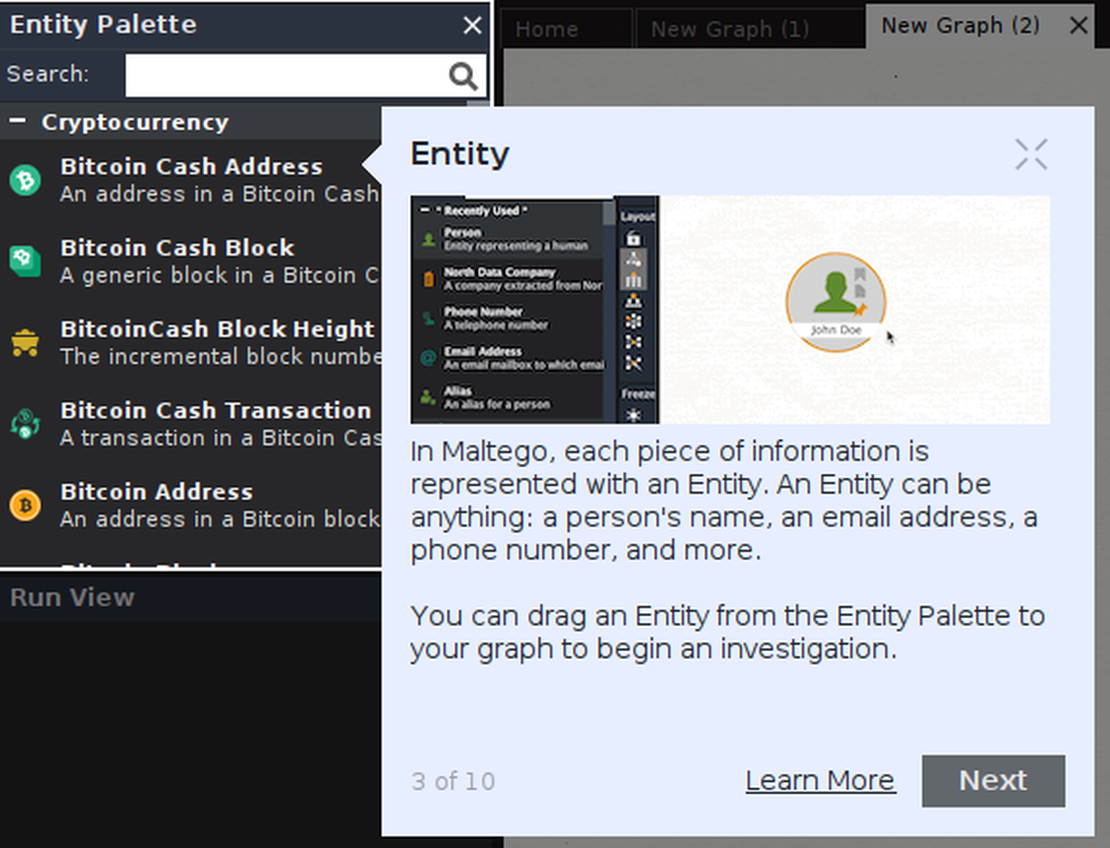Switch to the New Graph (1) tab
1110x848 pixels.
pos(730,29)
